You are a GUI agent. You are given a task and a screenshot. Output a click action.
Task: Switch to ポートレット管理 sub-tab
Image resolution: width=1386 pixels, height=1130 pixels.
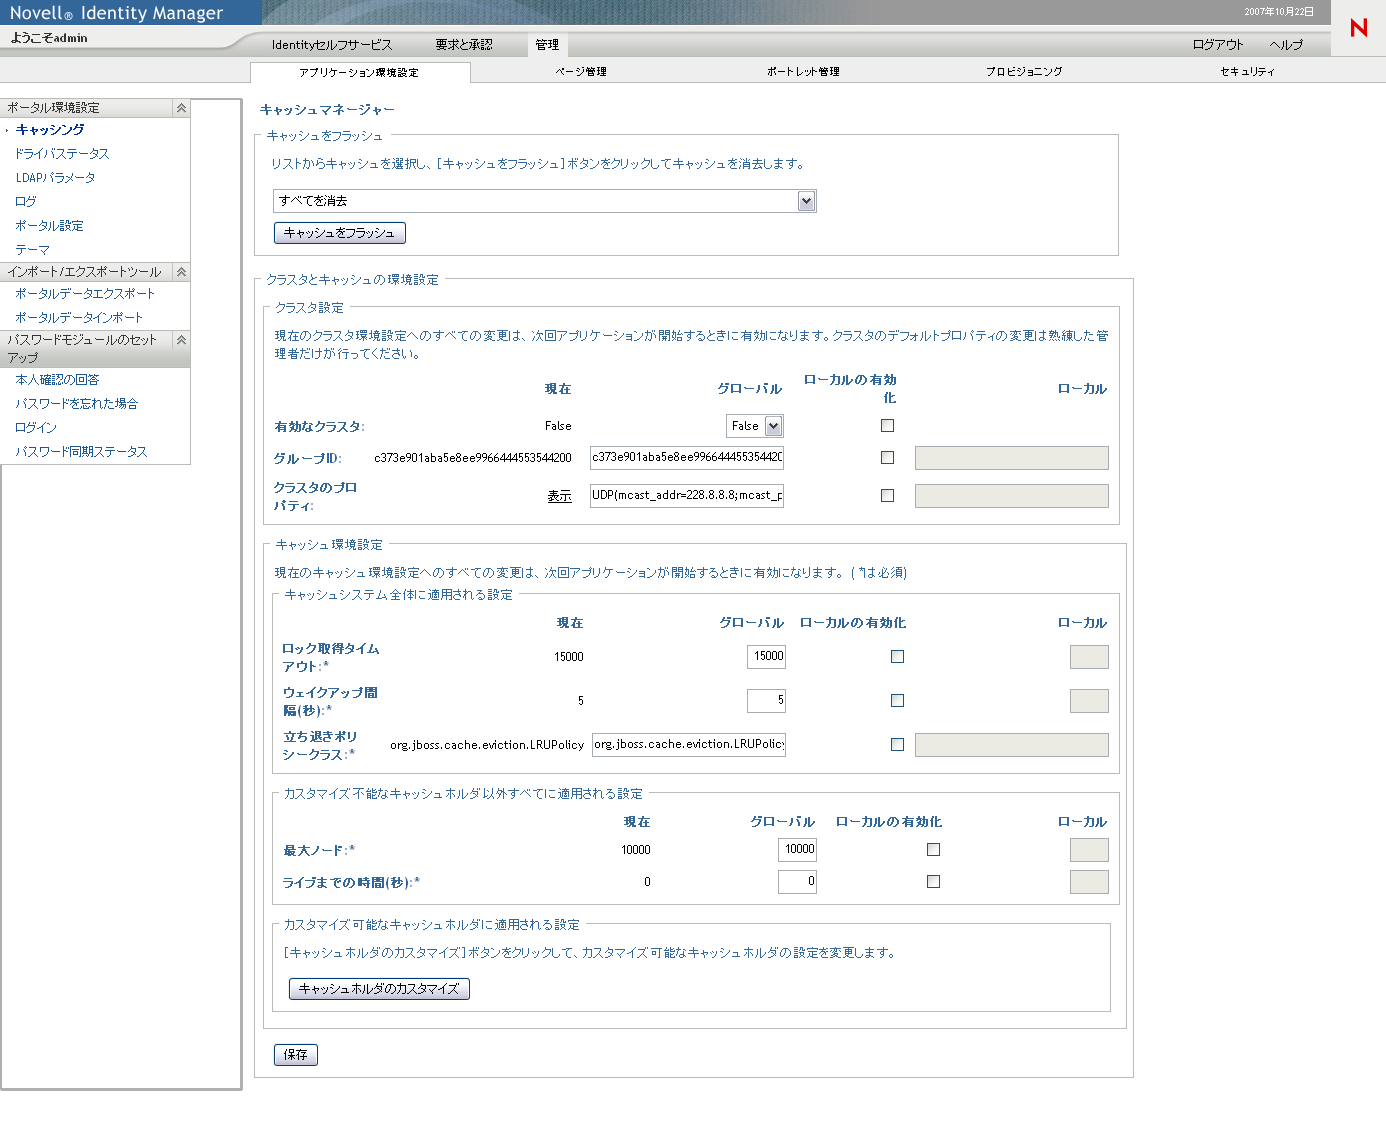pyautogui.click(x=803, y=72)
